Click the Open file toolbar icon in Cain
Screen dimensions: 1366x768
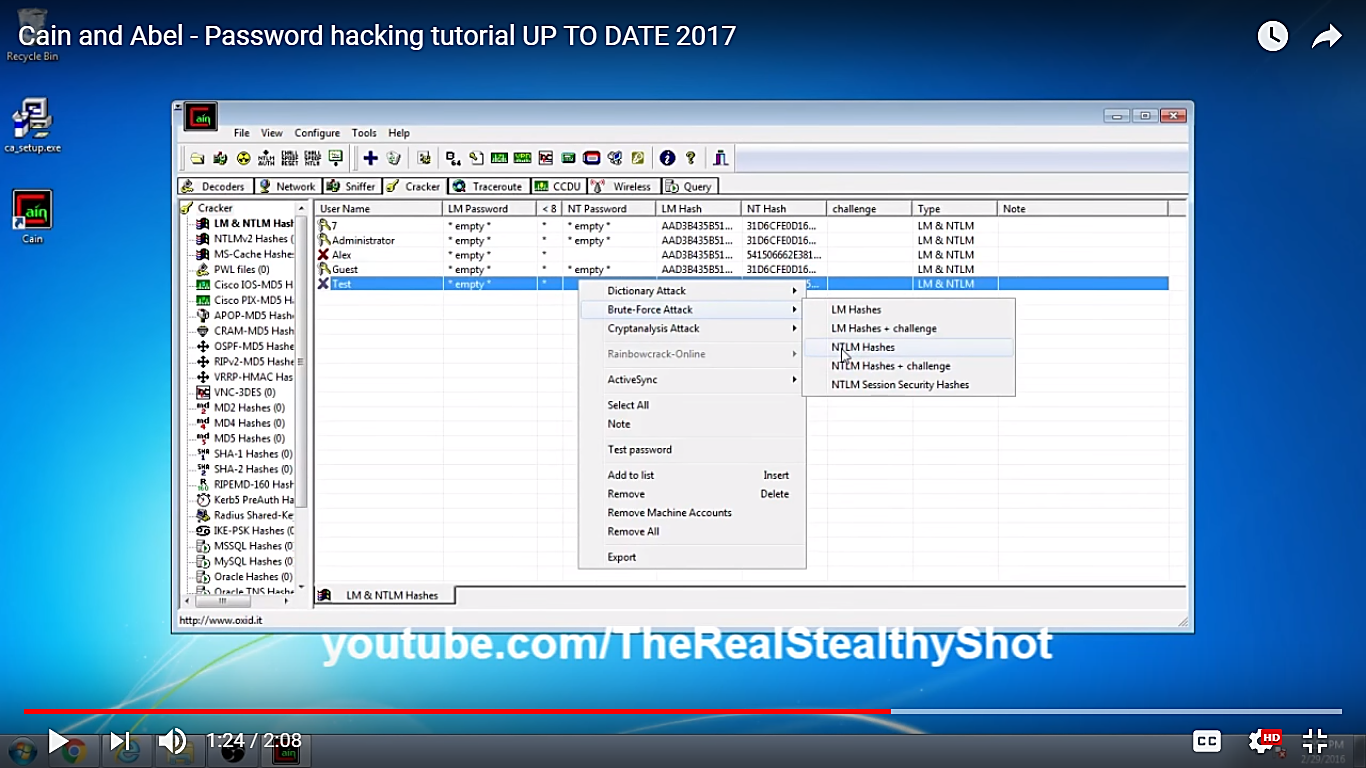197,158
